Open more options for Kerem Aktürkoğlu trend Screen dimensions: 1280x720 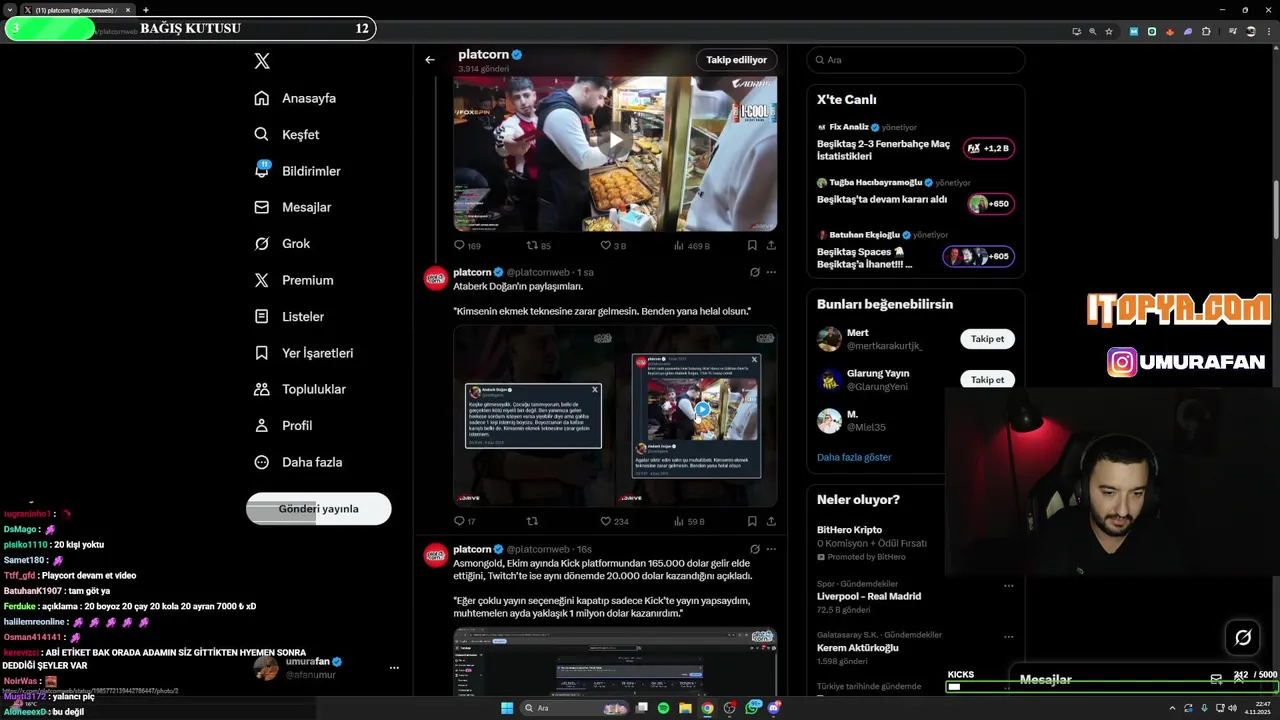(1008, 637)
